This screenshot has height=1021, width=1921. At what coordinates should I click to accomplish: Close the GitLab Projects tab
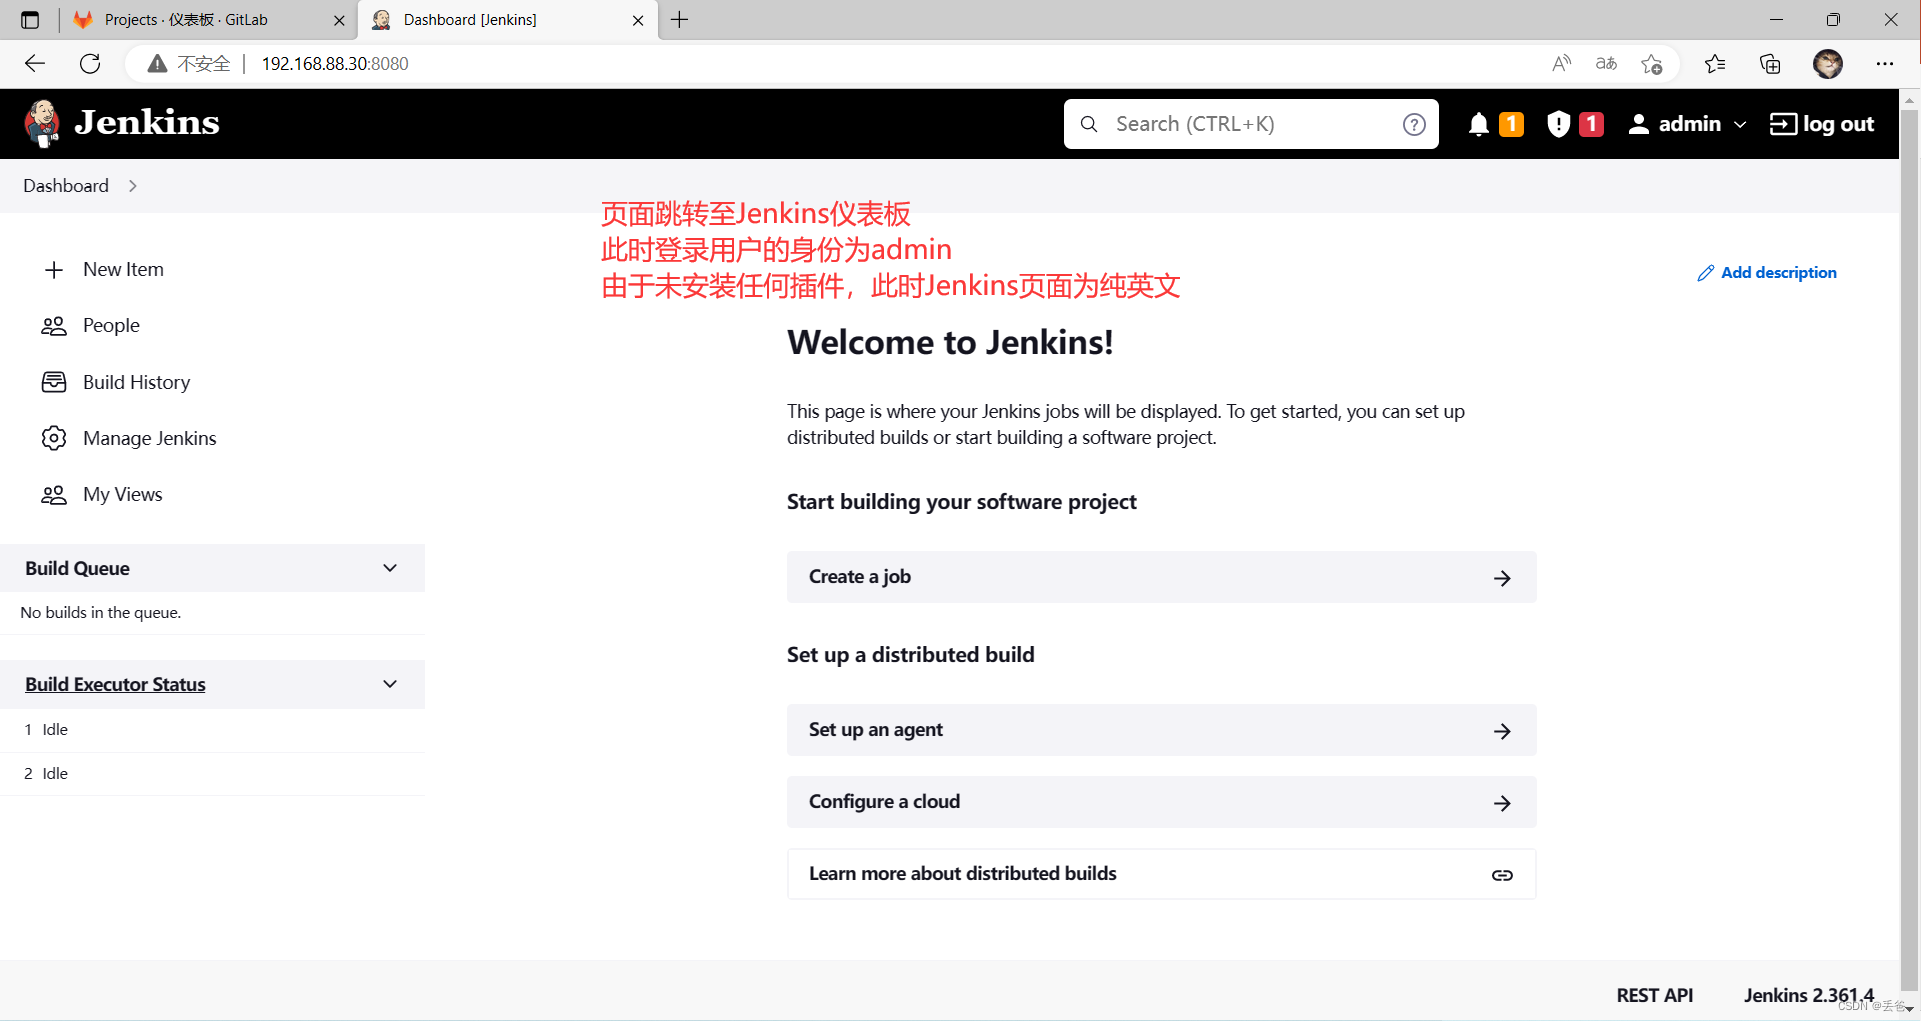pos(339,20)
